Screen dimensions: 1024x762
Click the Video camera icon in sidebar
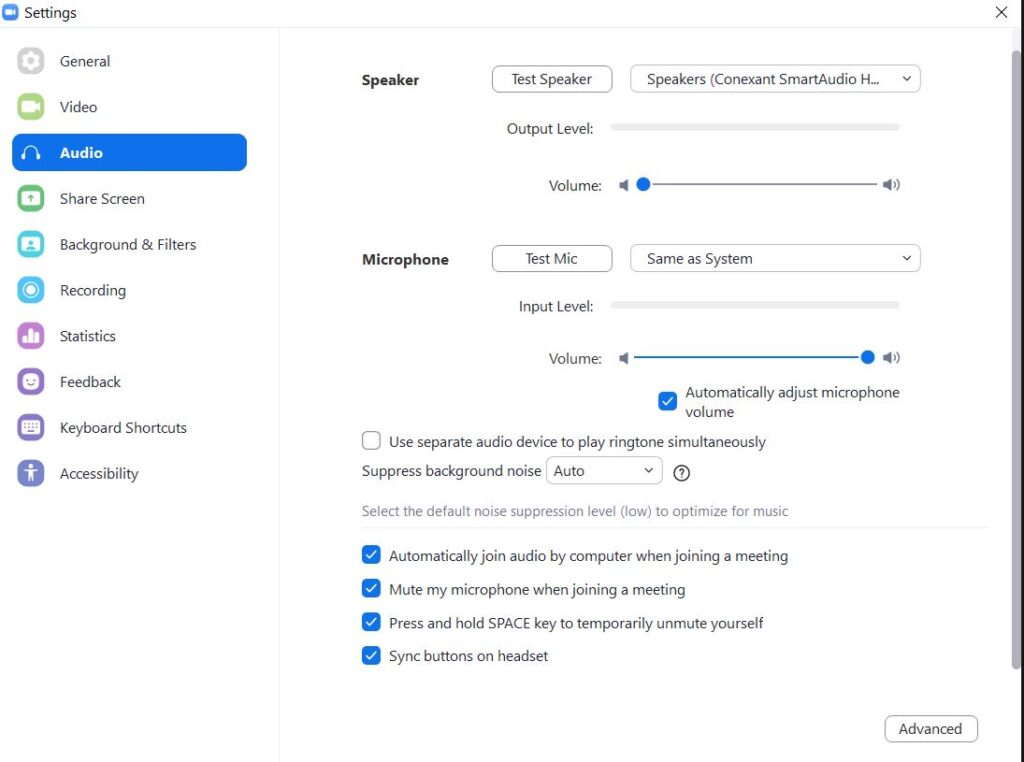pos(31,107)
